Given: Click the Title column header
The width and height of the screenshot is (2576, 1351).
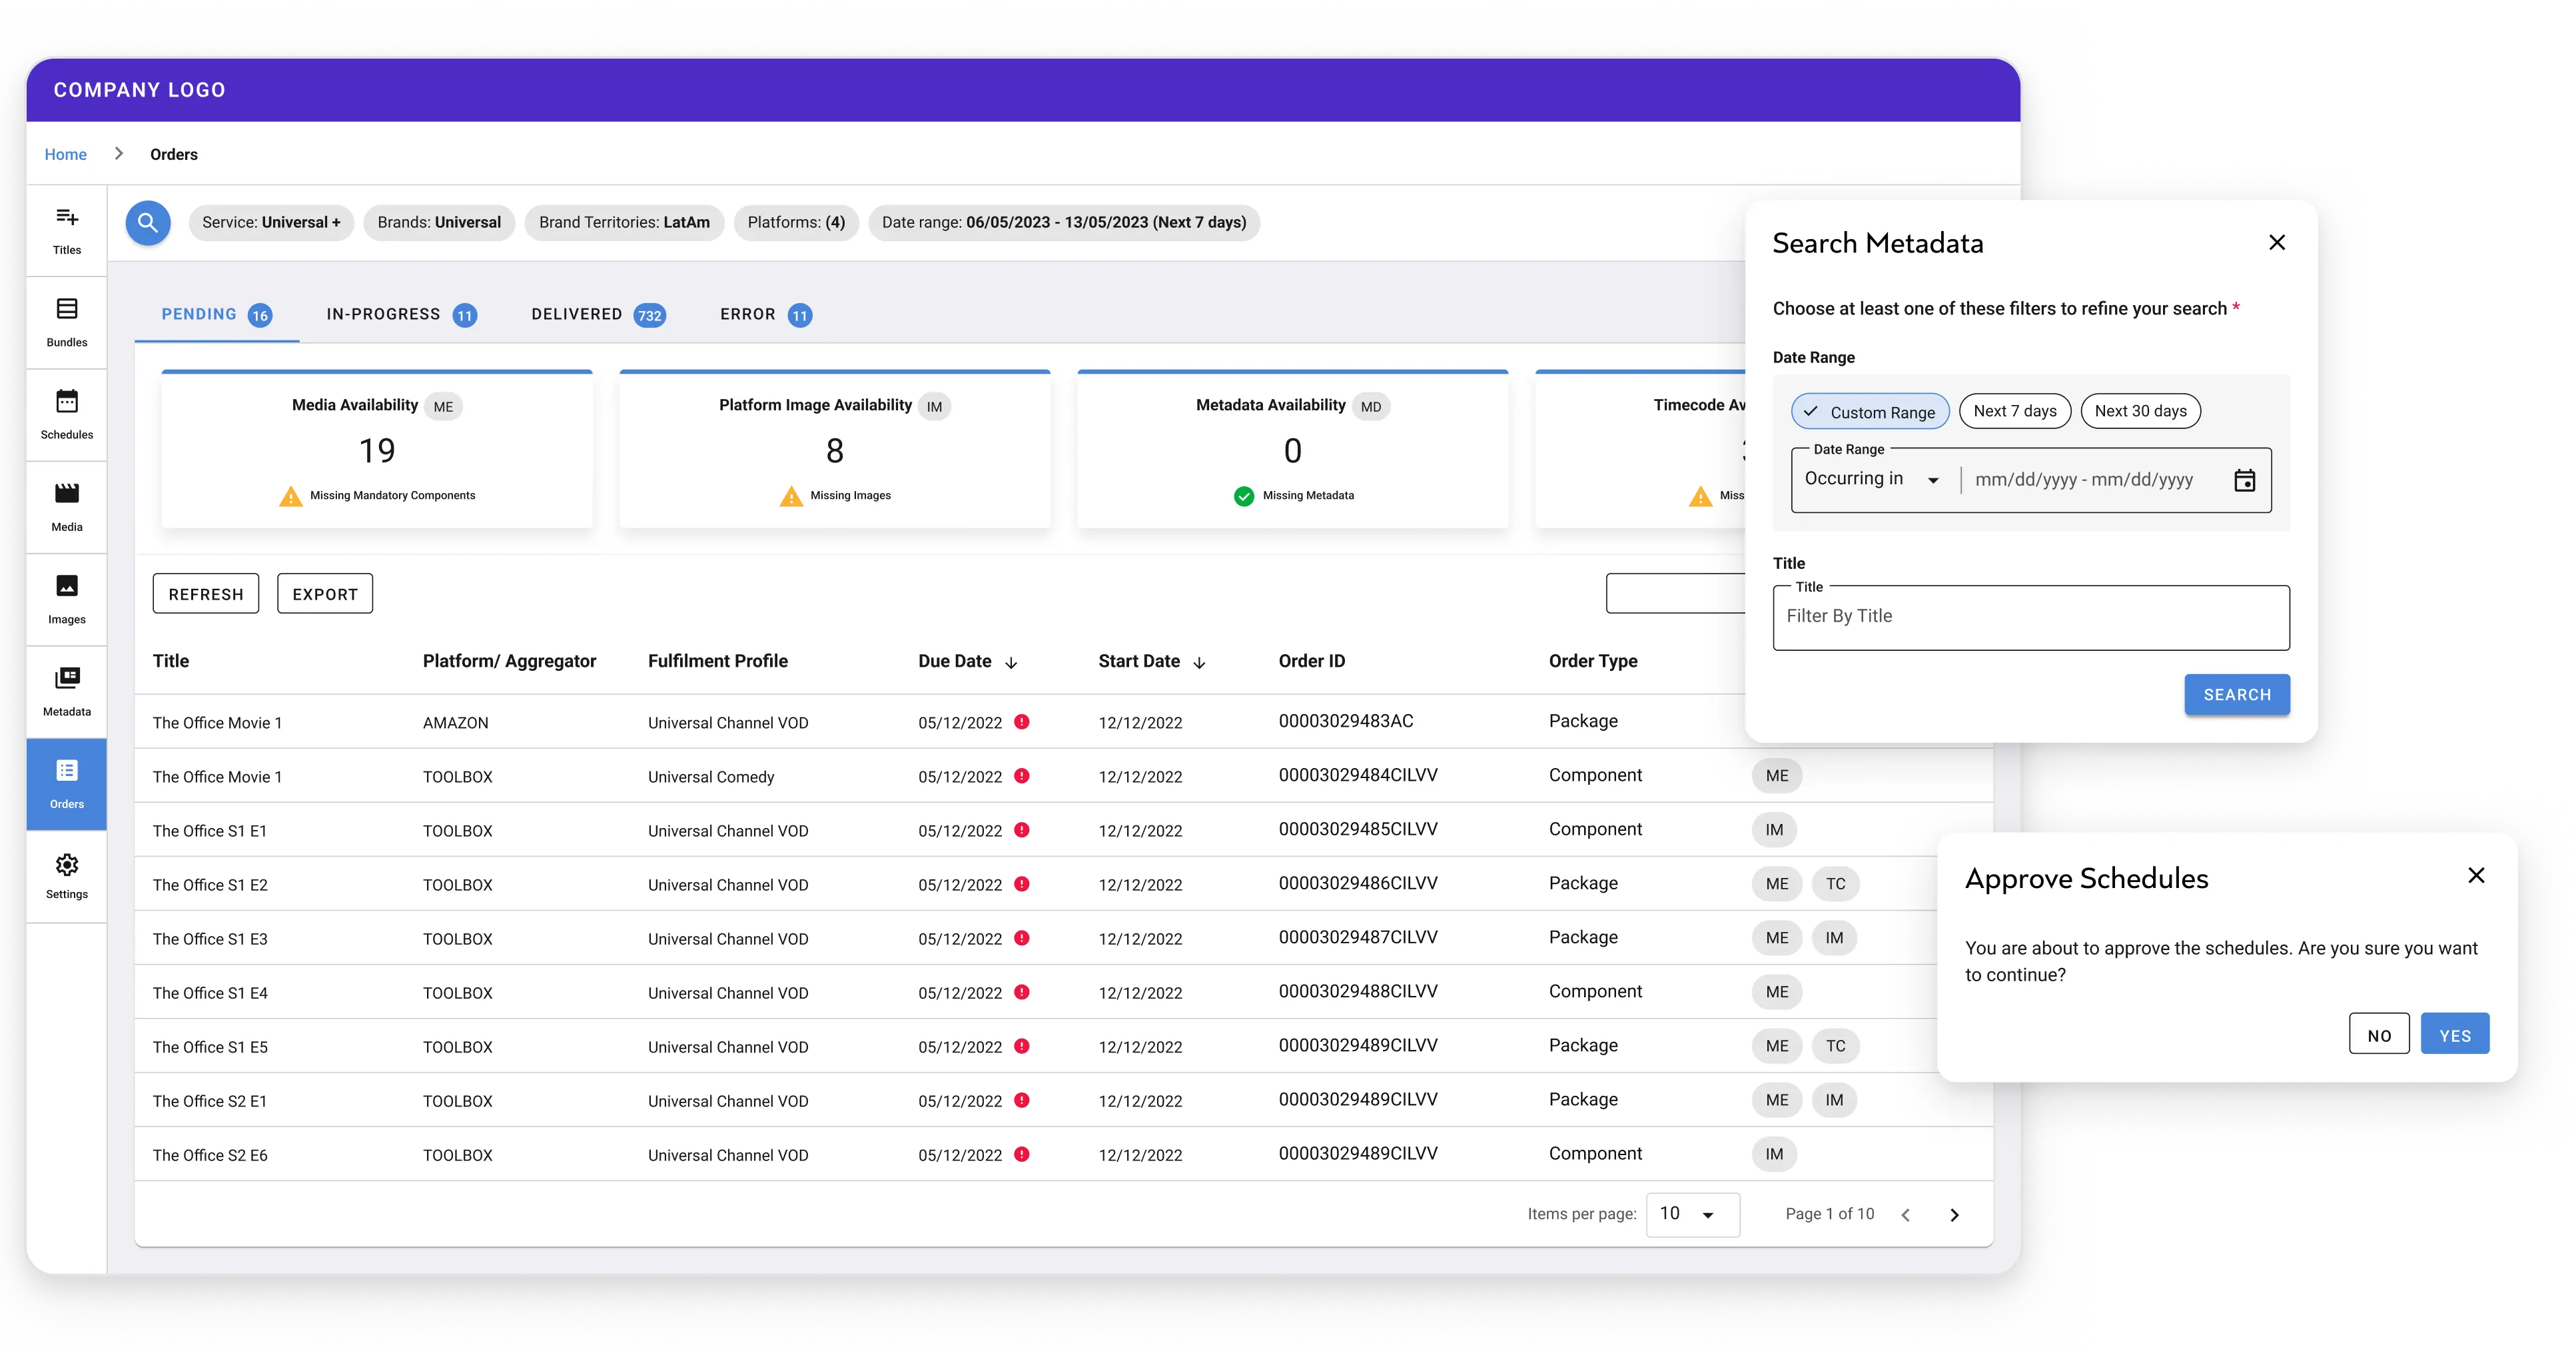Looking at the screenshot, I should pyautogui.click(x=171, y=660).
